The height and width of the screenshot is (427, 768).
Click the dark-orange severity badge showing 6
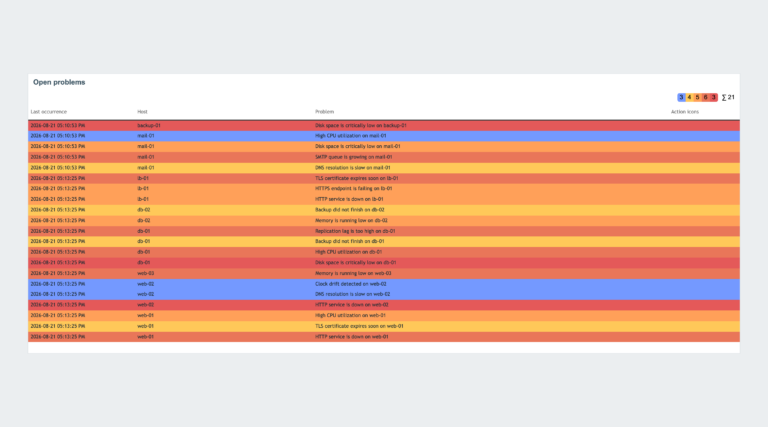pos(706,97)
